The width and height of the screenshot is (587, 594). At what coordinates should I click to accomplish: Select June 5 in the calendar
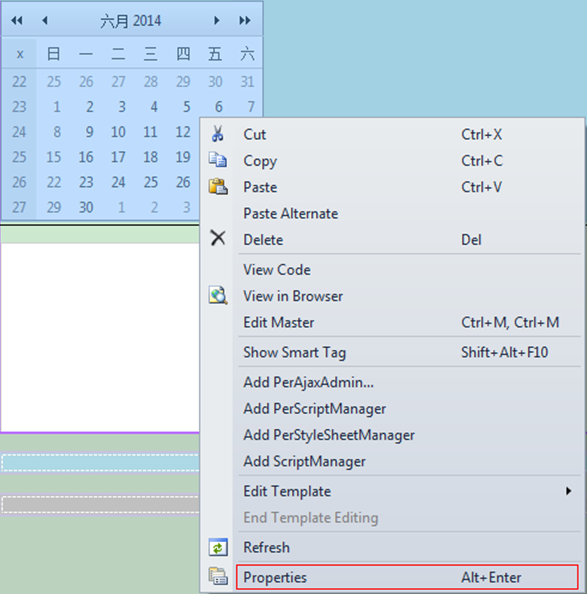click(x=186, y=107)
